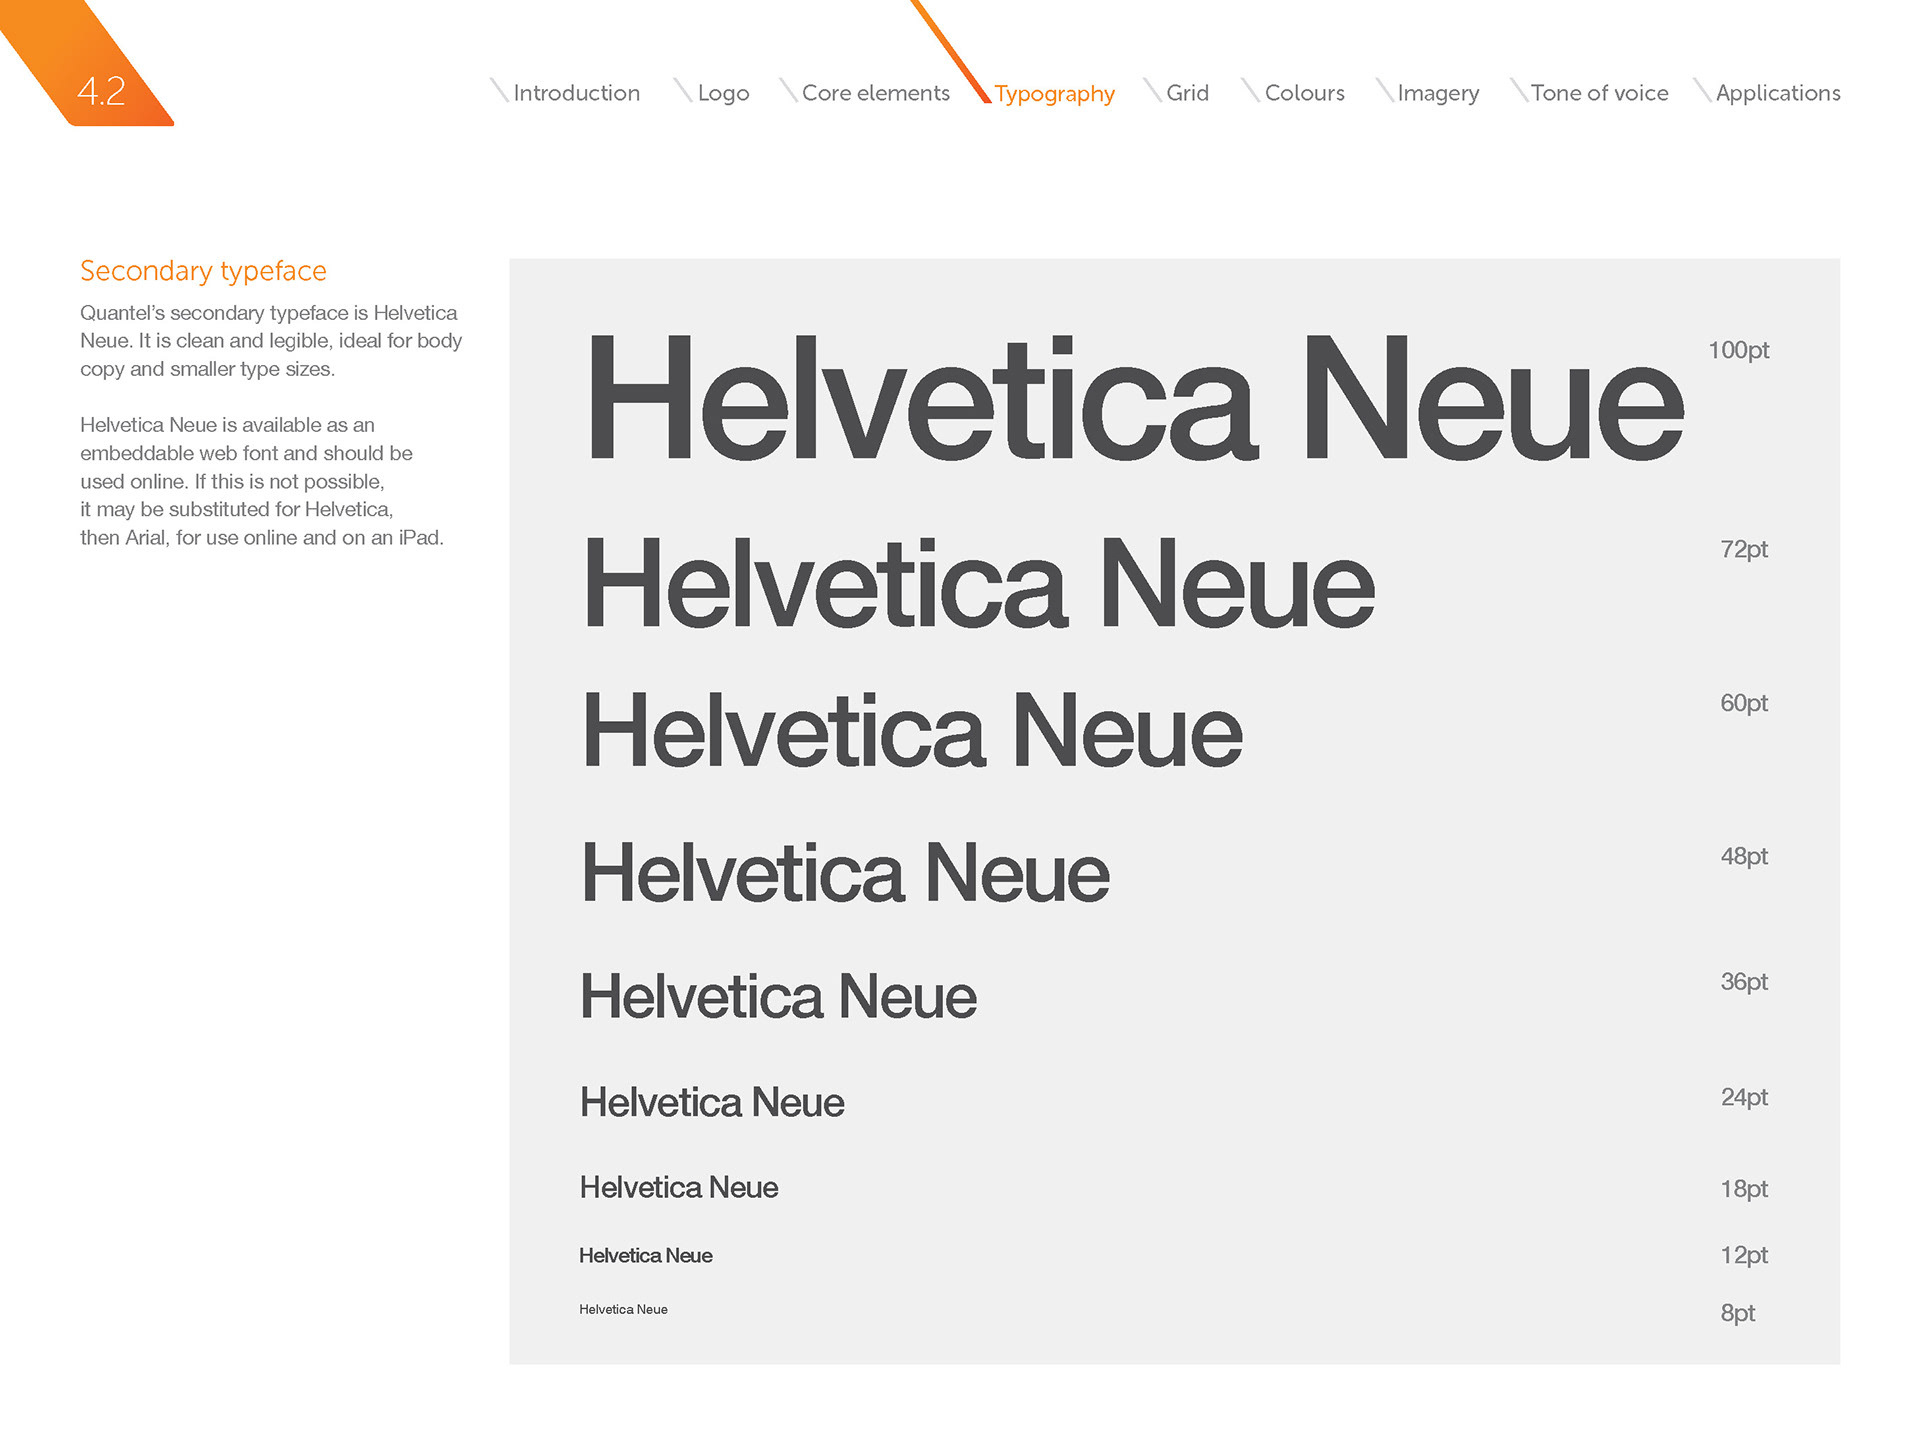
Task: Select the 12pt Helvetica Neue sample
Action: 646,1255
